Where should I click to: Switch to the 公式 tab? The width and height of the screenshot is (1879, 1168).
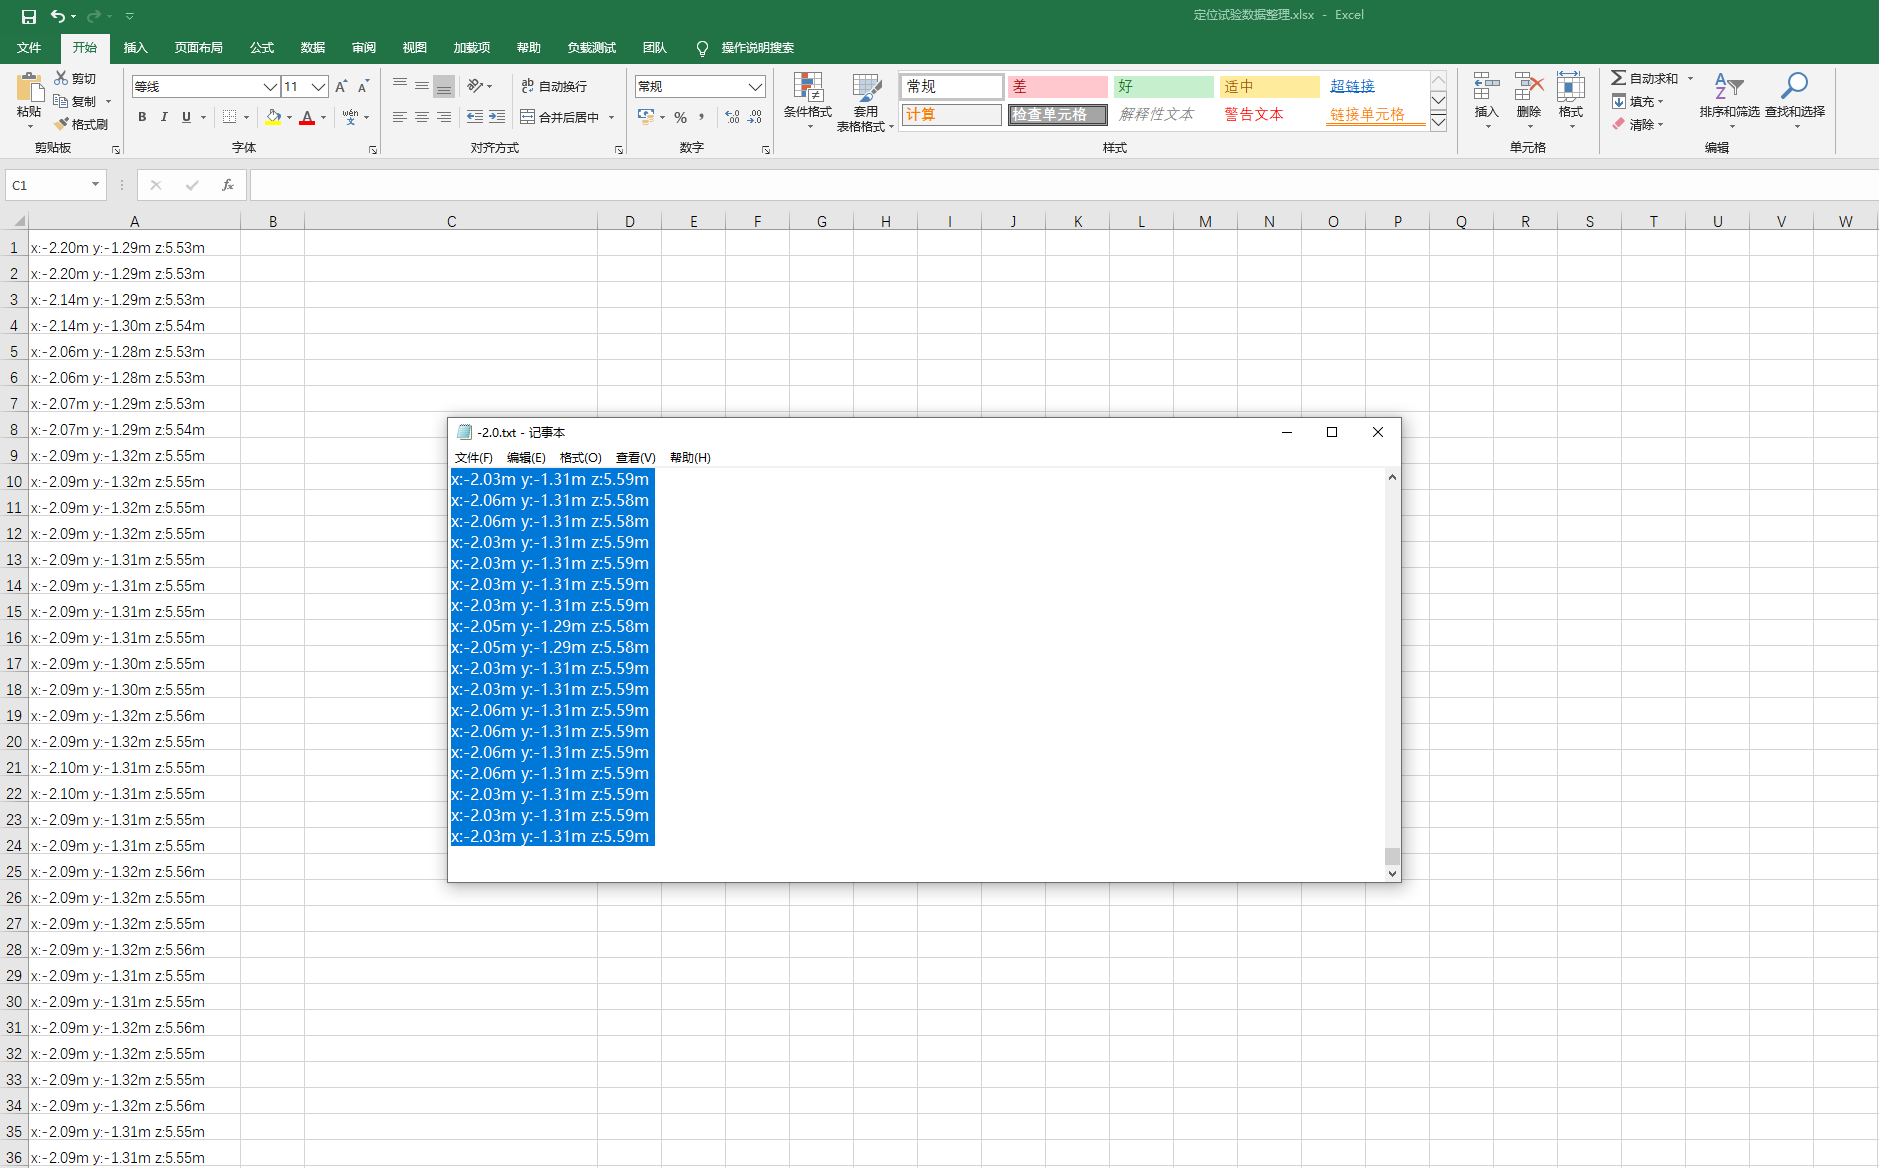point(262,47)
